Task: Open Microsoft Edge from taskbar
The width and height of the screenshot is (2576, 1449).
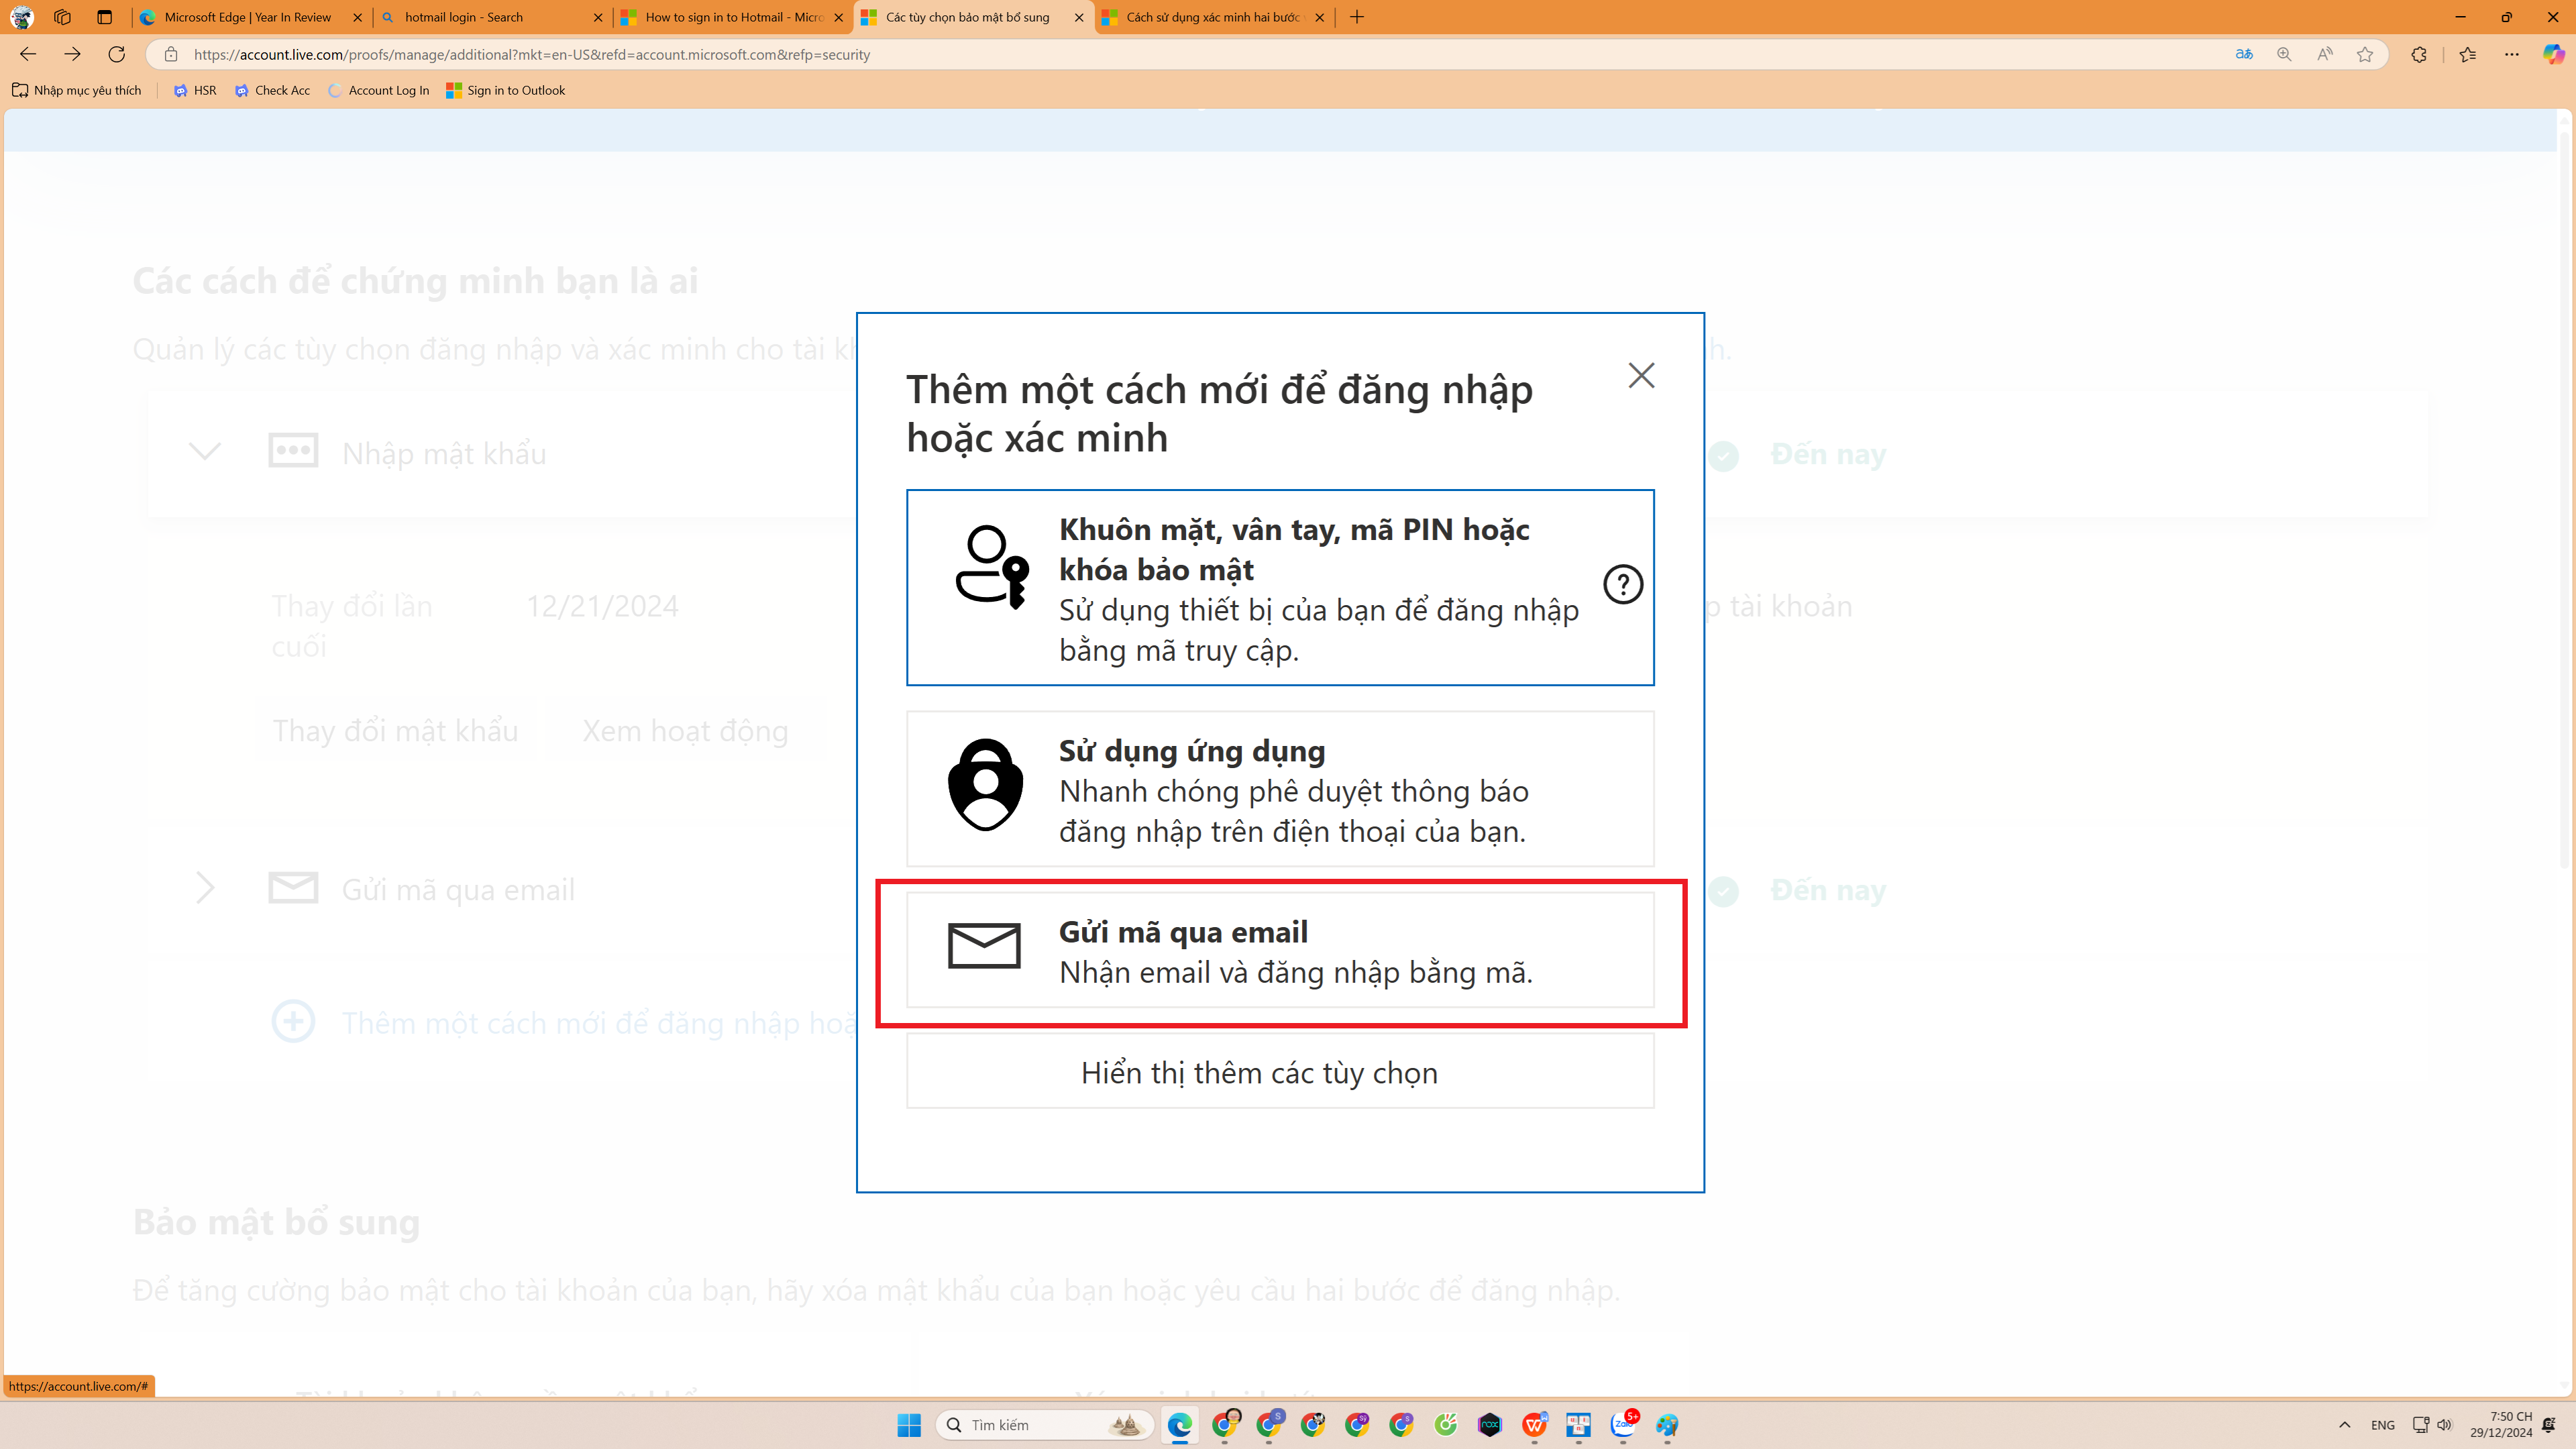Action: pyautogui.click(x=1180, y=1425)
